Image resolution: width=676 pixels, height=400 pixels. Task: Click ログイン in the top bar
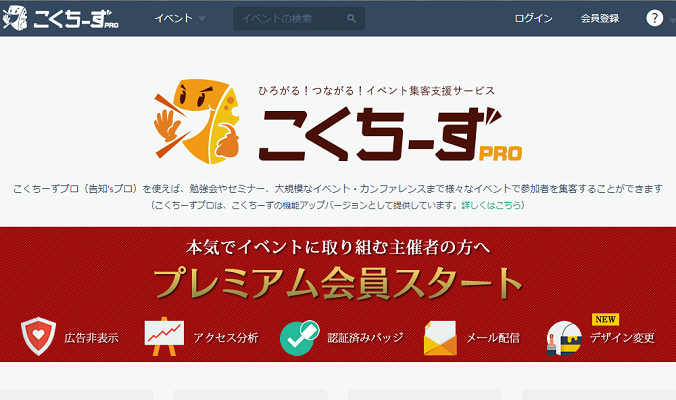[533, 18]
